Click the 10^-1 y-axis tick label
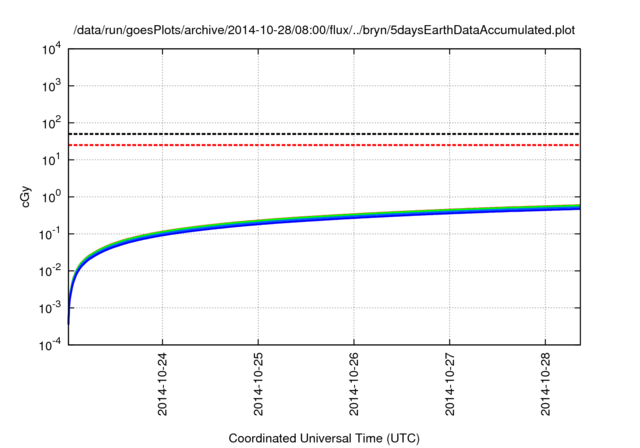This screenshot has height=448, width=640. (50, 234)
